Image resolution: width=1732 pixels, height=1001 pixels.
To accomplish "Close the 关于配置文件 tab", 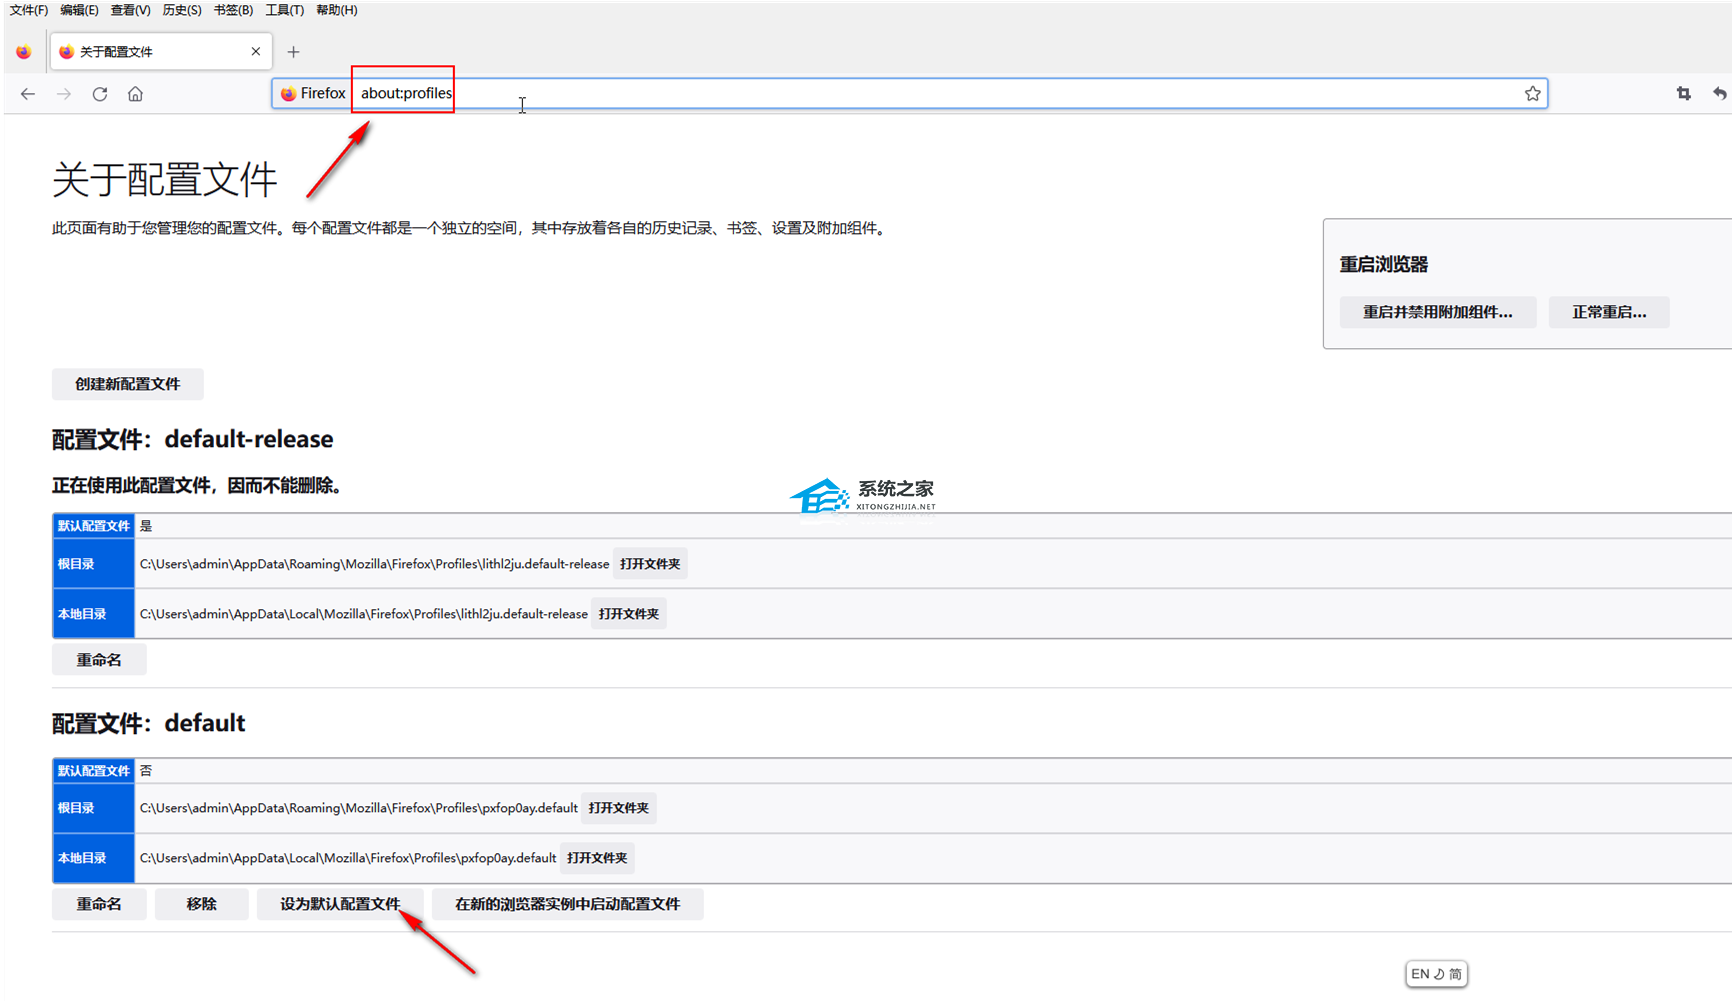I will [256, 51].
